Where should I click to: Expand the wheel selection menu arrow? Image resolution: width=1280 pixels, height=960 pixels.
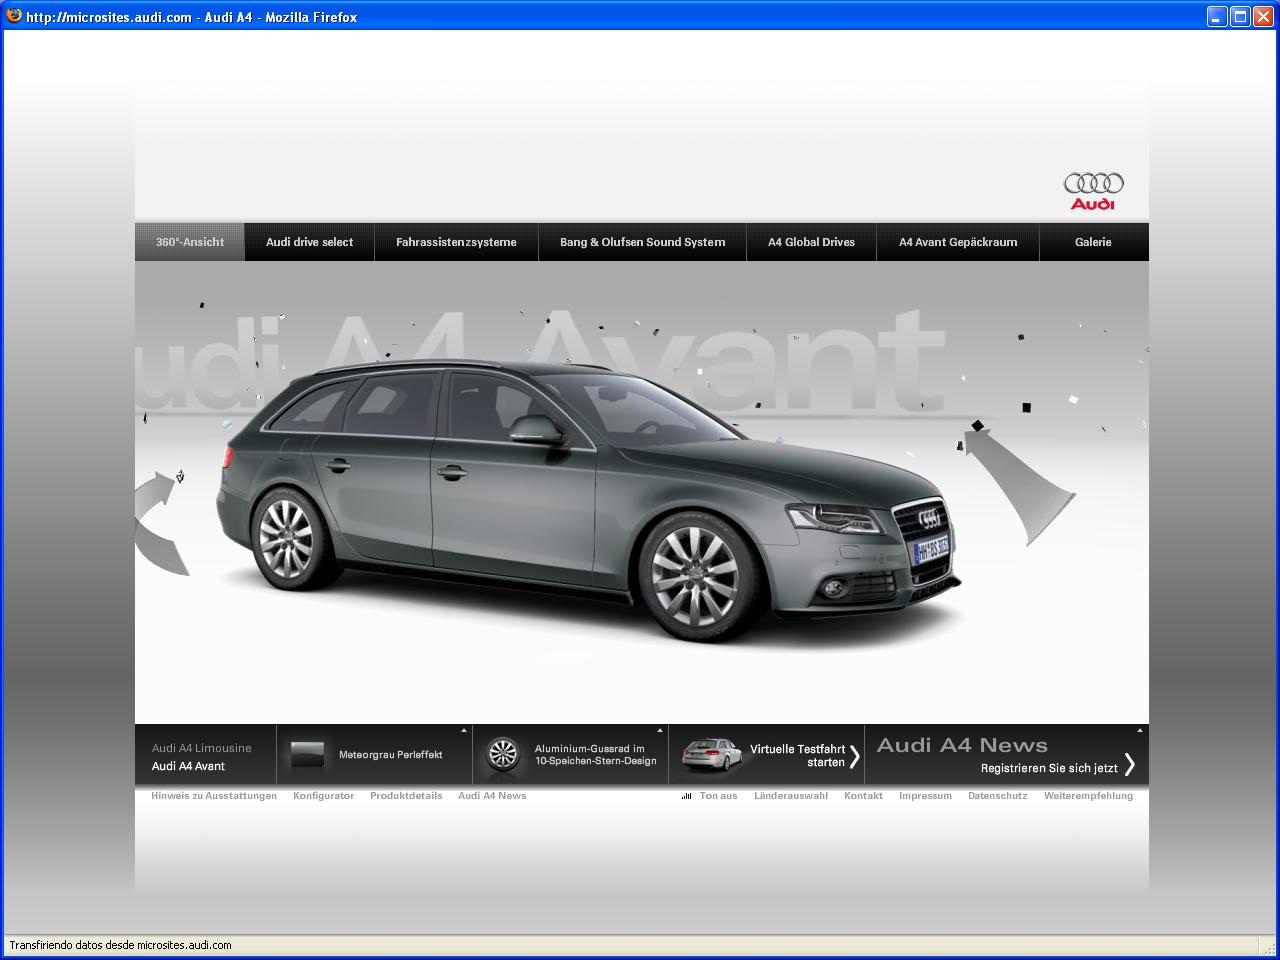click(x=659, y=731)
